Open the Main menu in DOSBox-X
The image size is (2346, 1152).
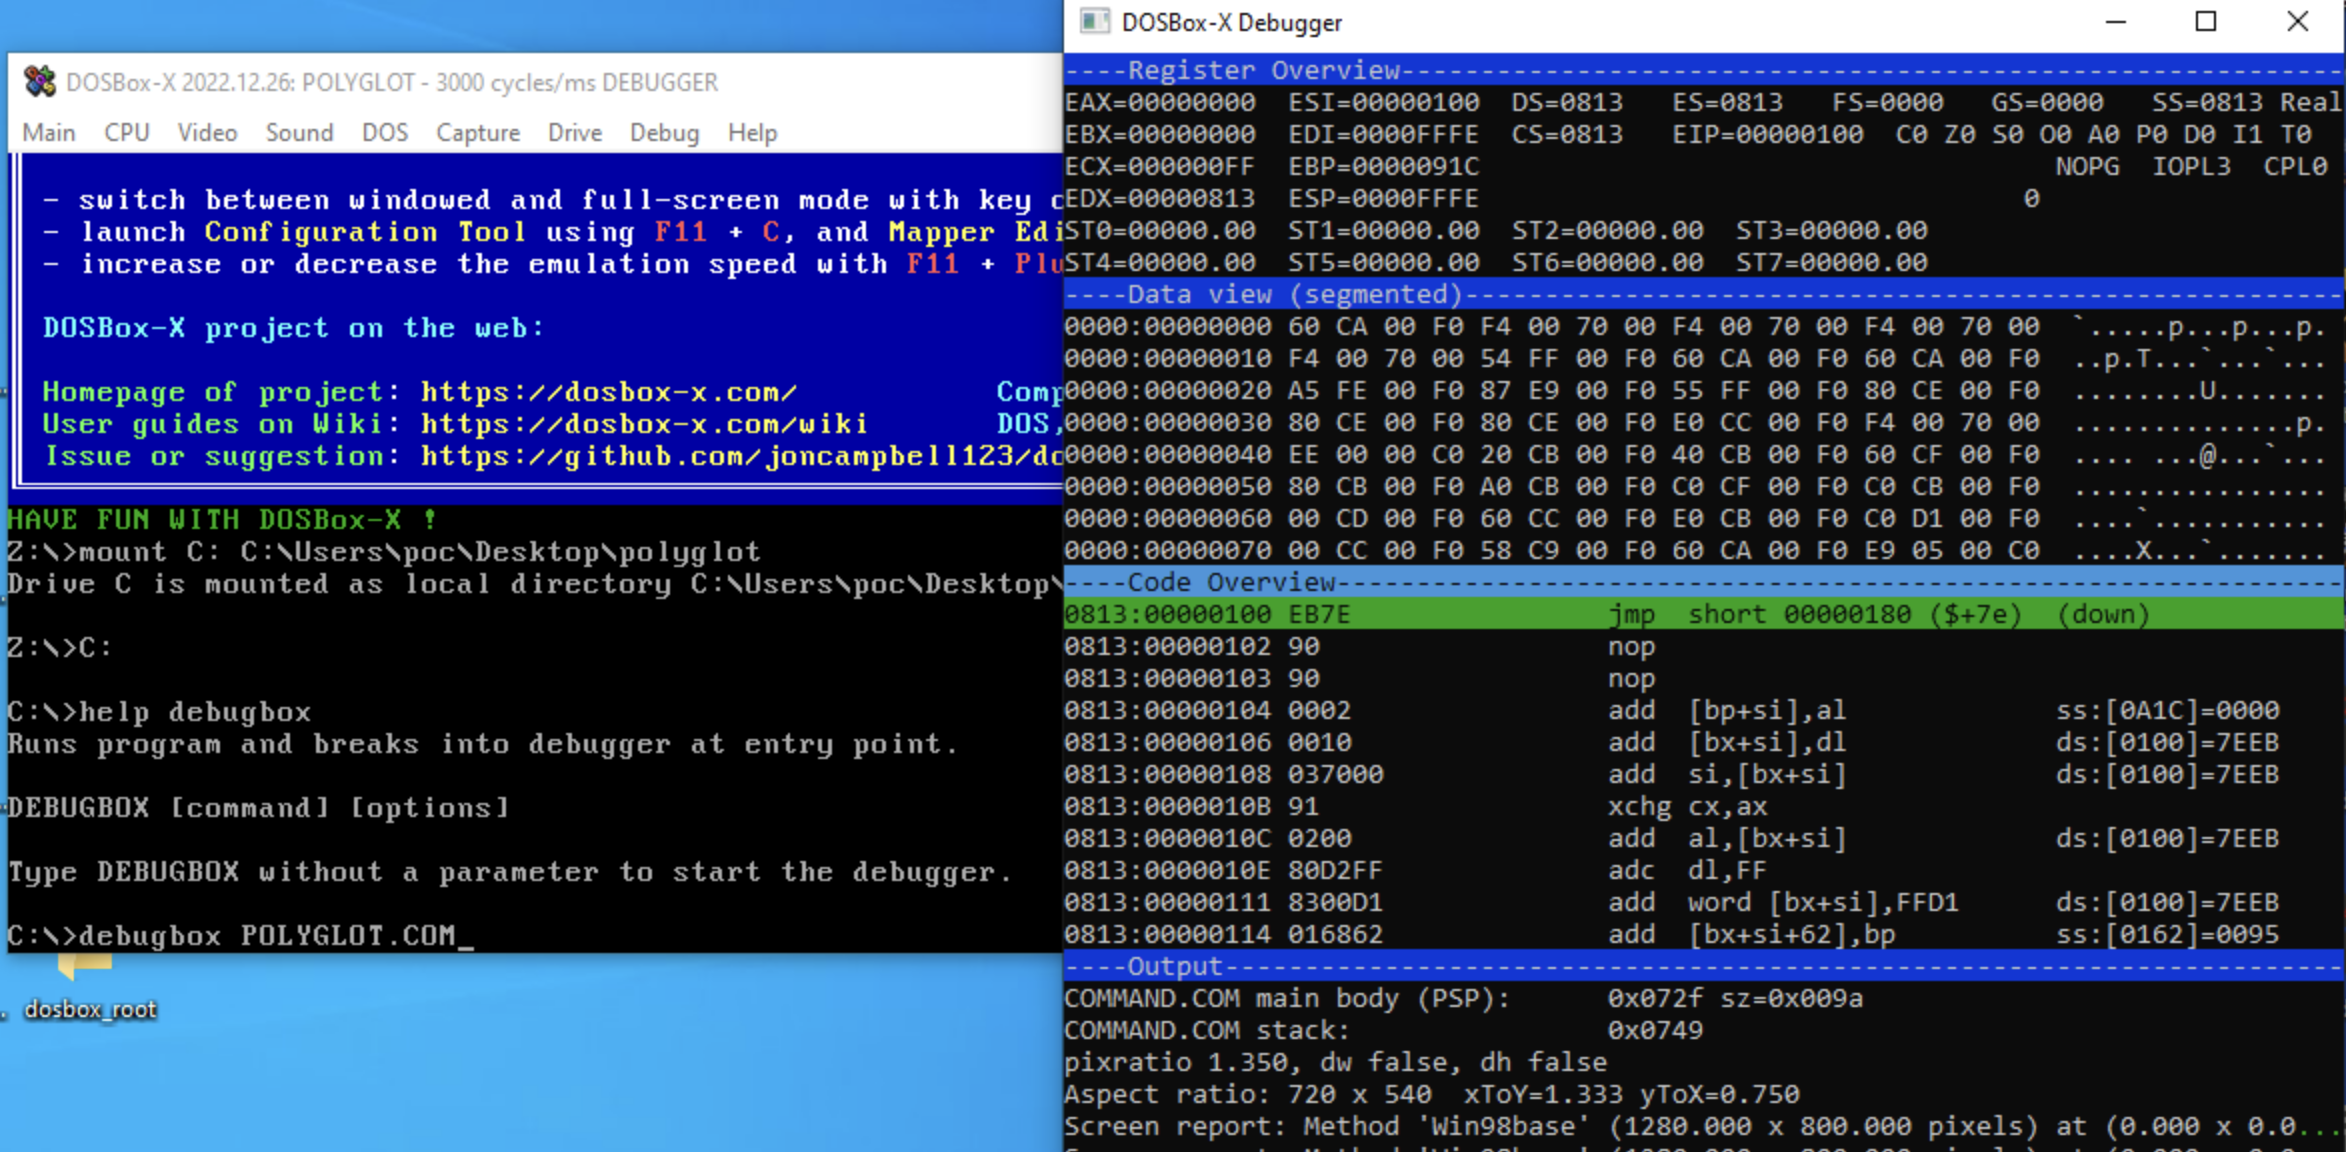[48, 133]
